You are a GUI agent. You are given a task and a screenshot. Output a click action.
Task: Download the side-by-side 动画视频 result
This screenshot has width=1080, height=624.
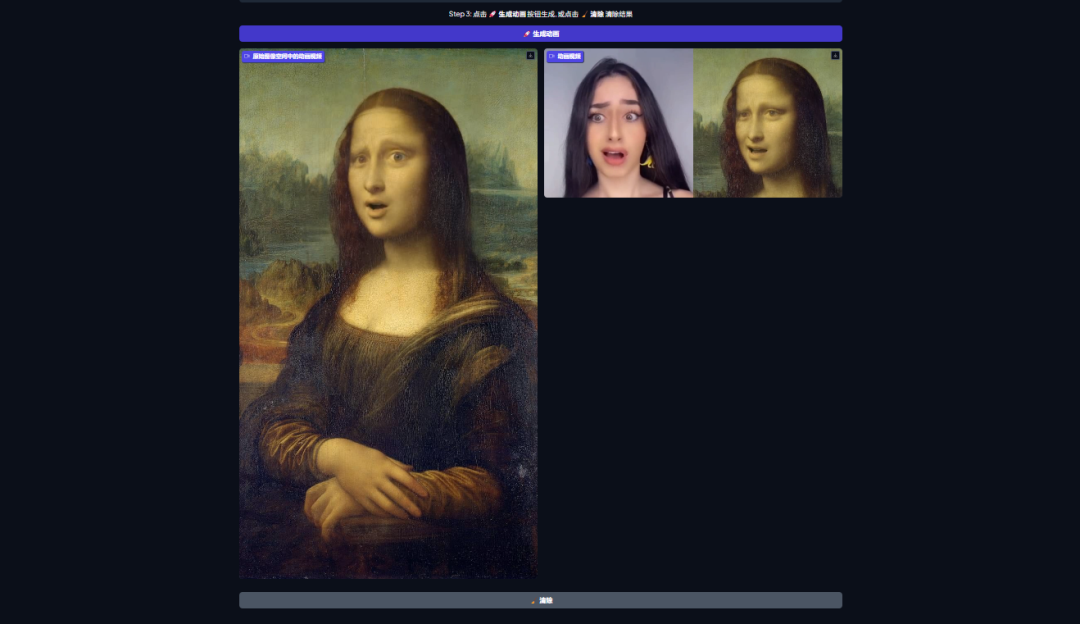click(x=835, y=56)
